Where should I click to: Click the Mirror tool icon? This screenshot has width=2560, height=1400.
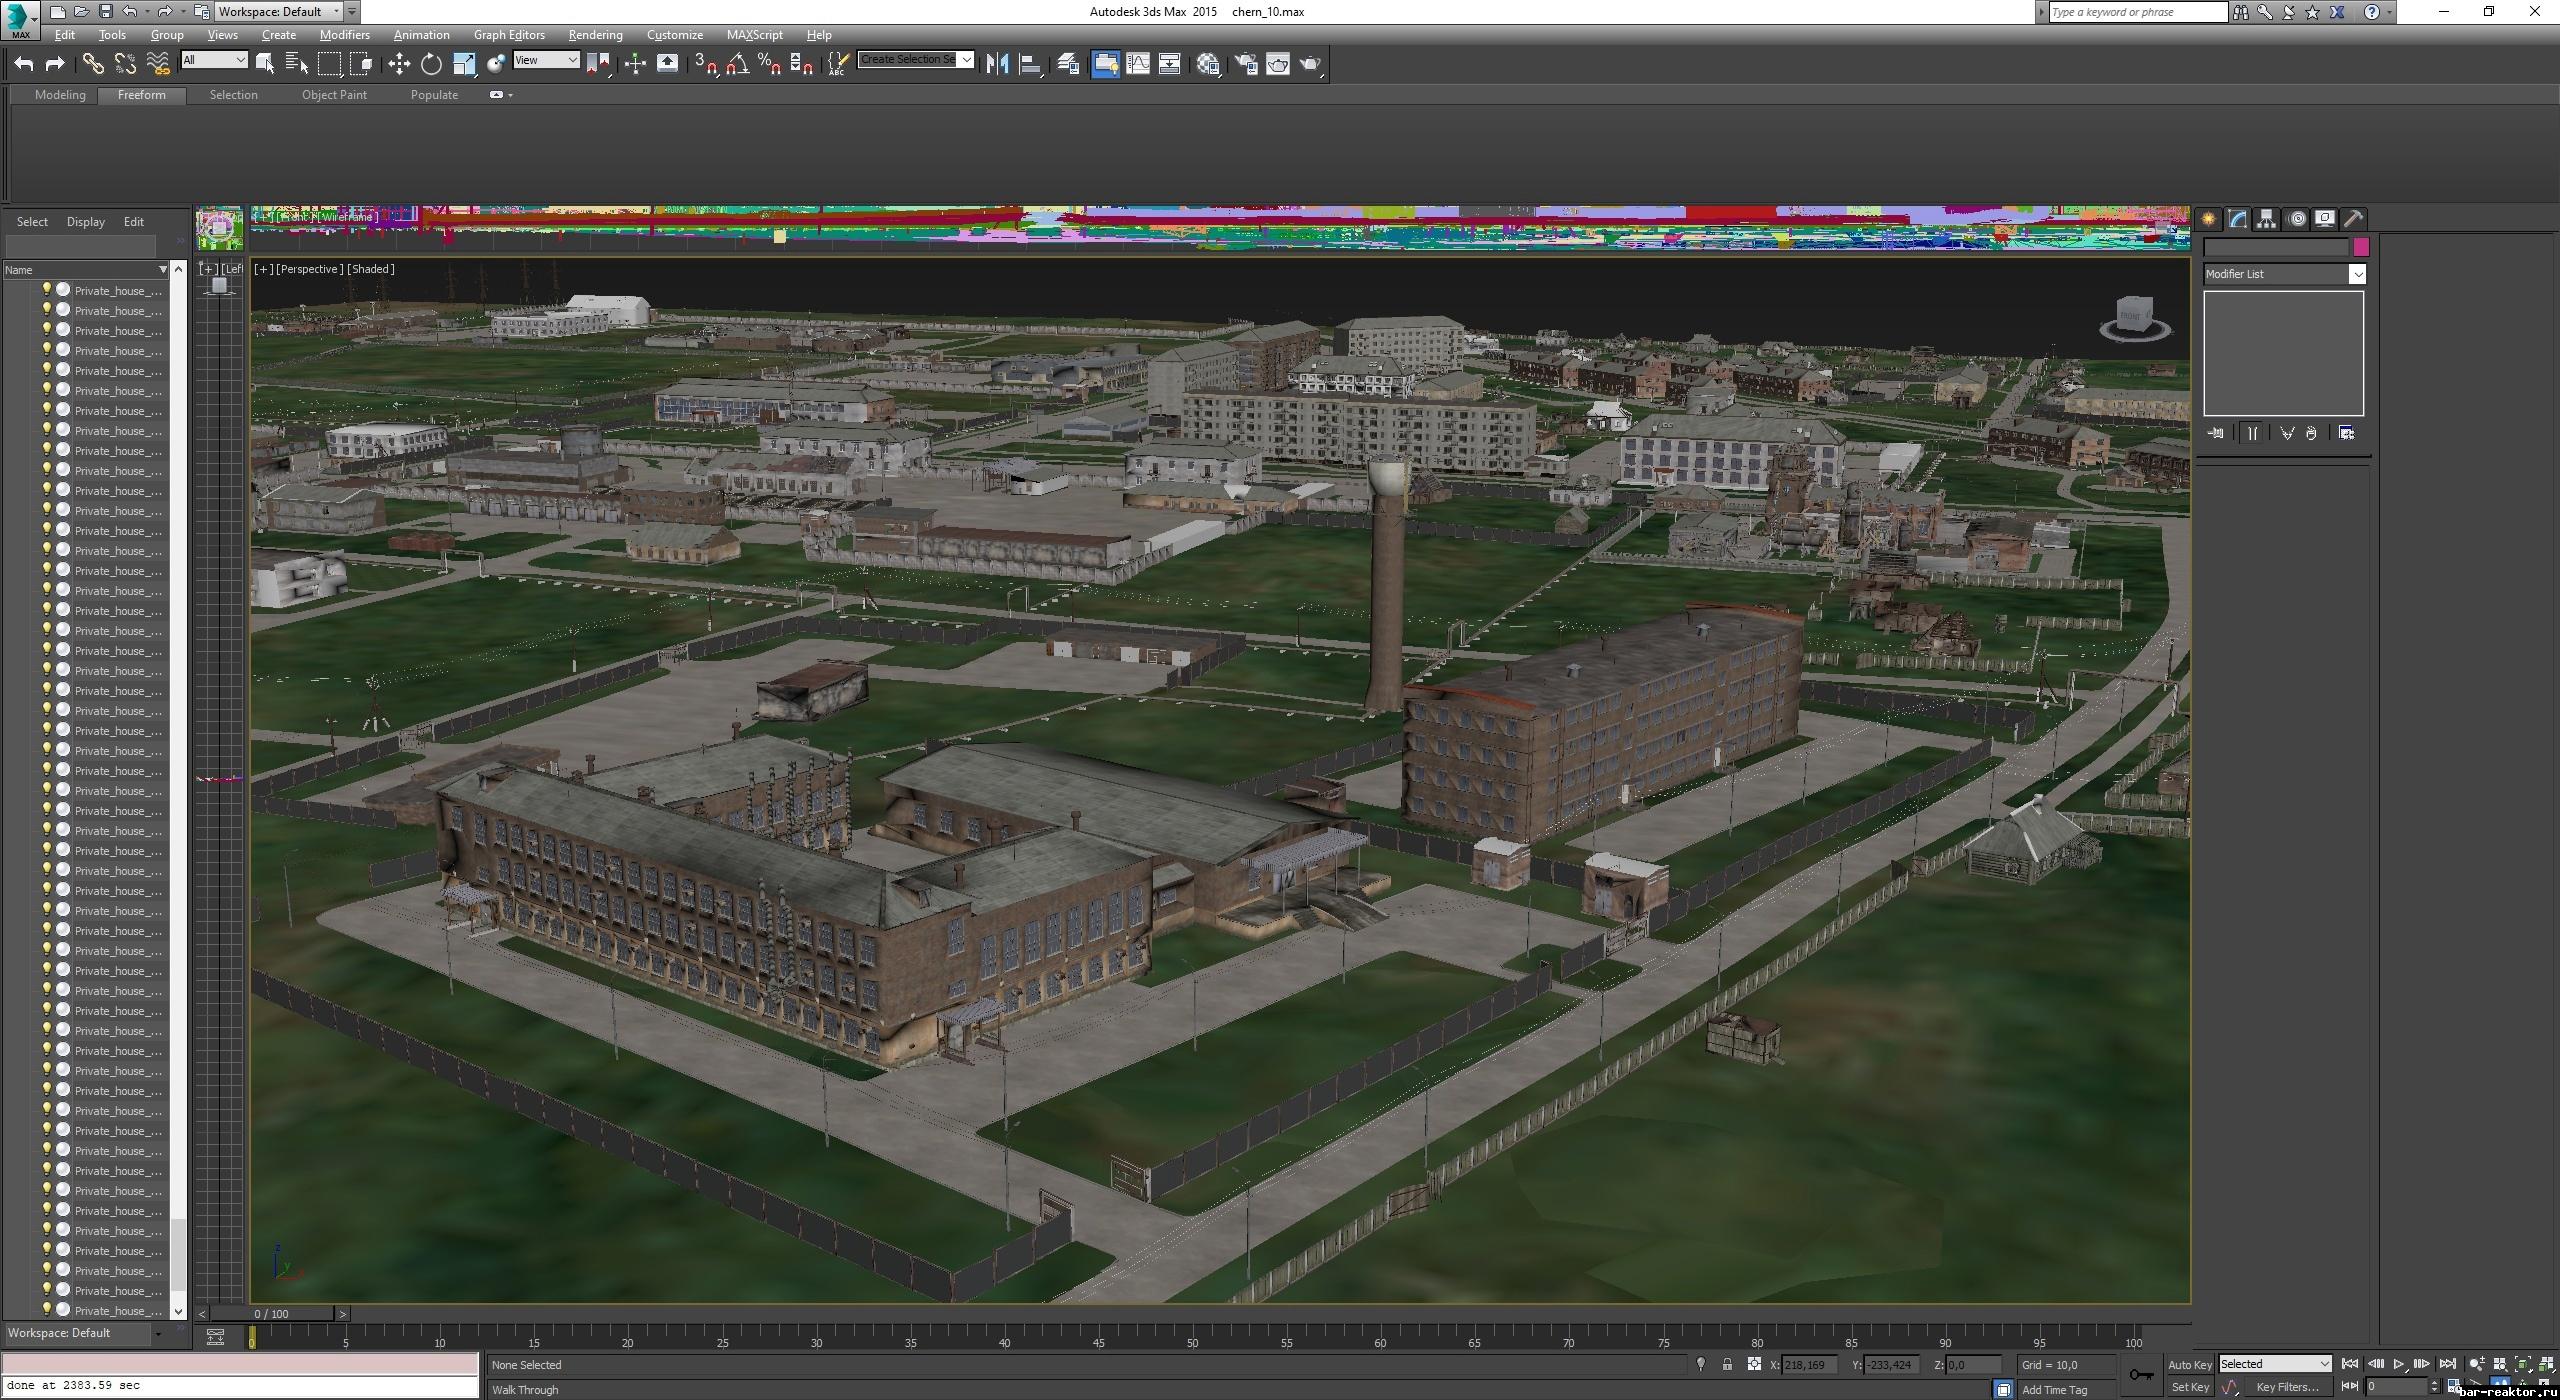997,64
